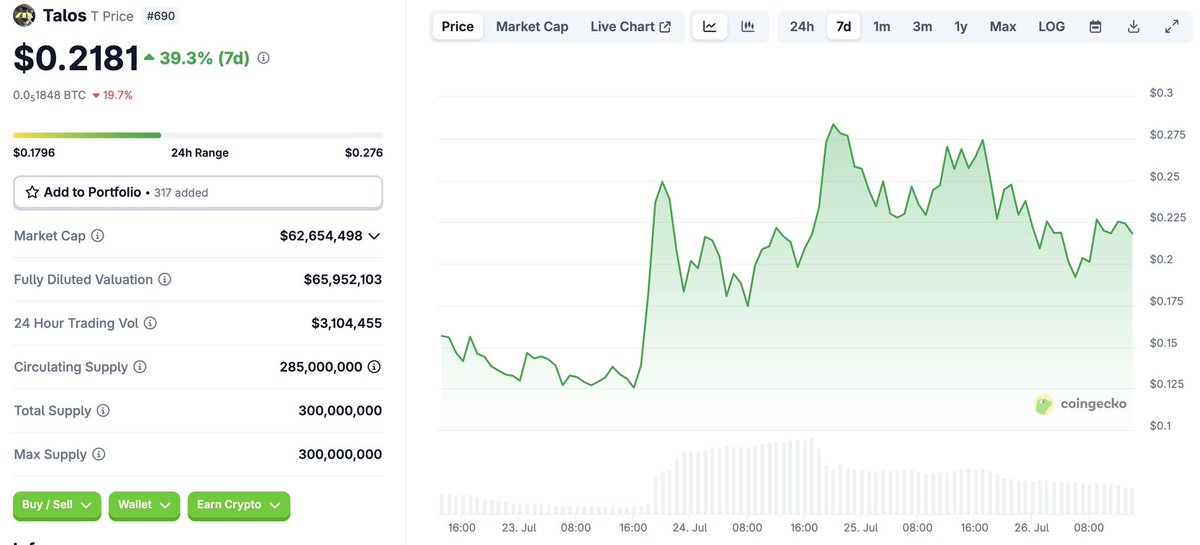Open the Live Chart external link tab

[x=630, y=27]
